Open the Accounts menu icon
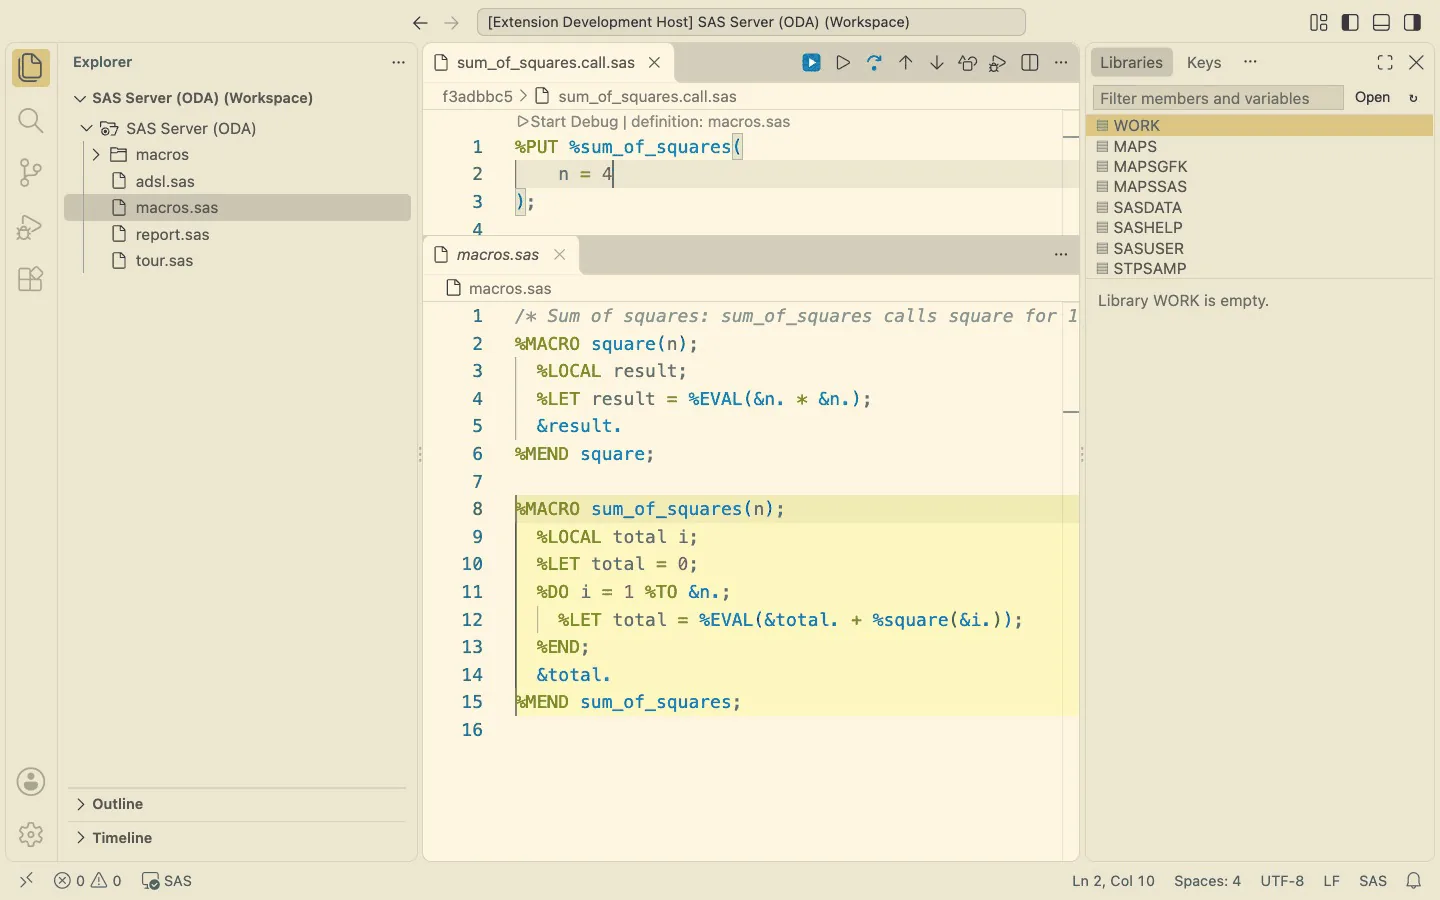This screenshot has width=1440, height=900. 31,782
